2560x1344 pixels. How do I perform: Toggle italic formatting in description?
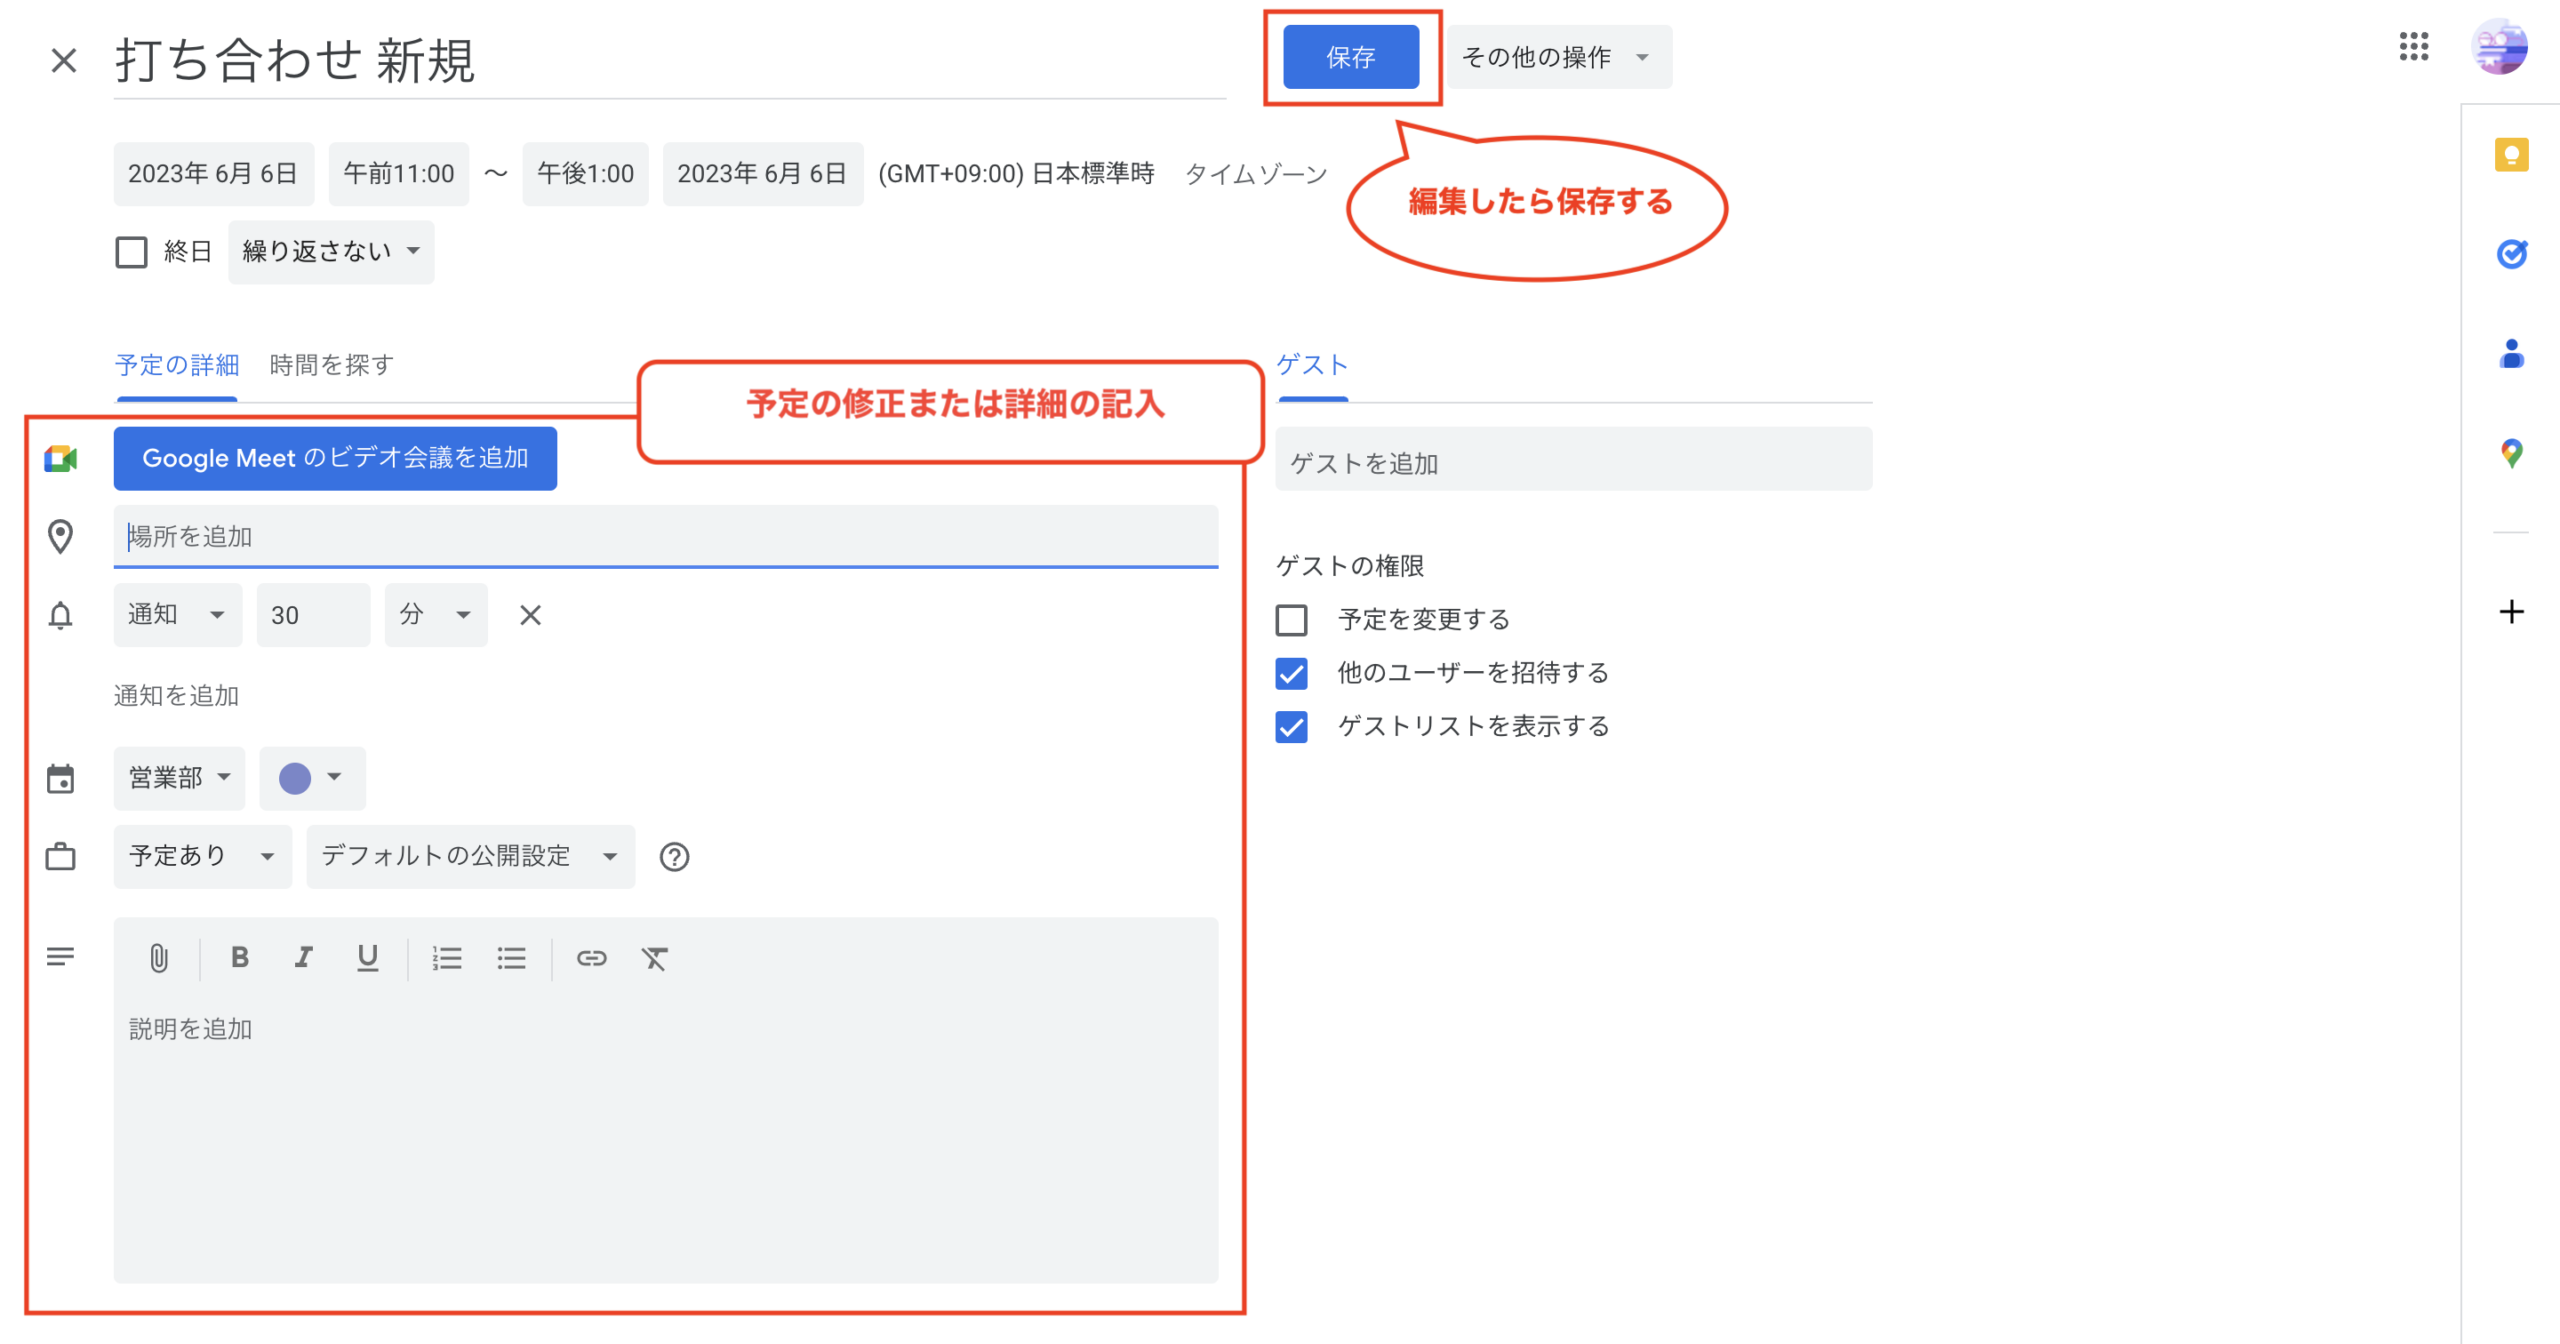click(x=303, y=958)
